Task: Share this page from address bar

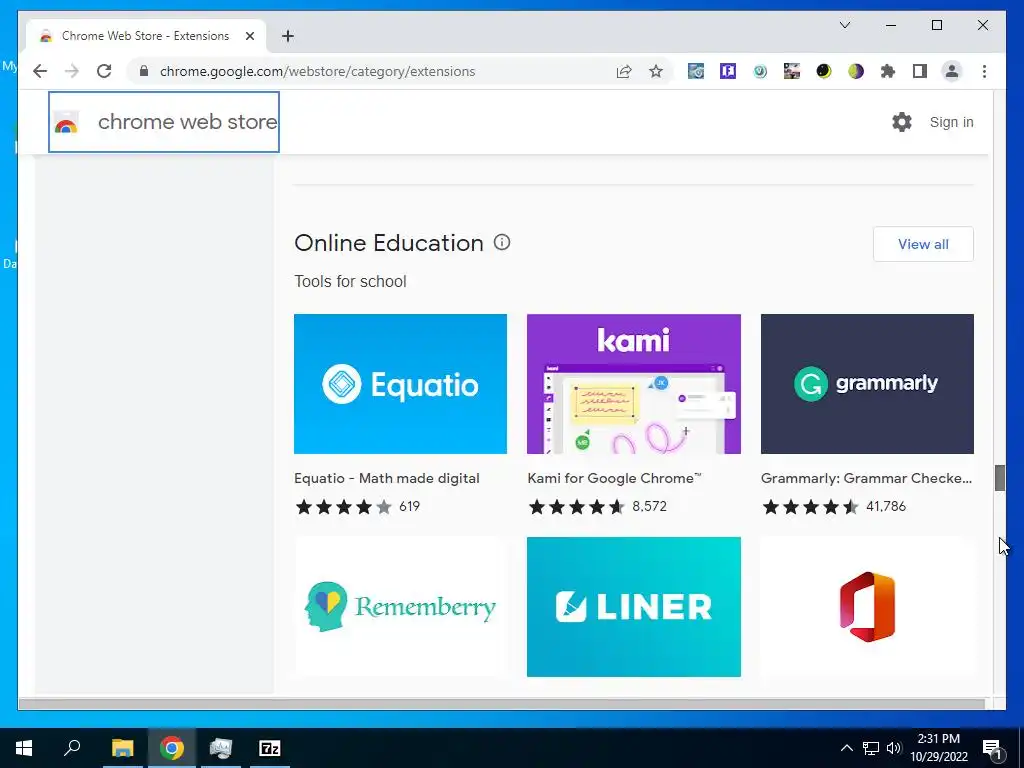Action: point(624,71)
